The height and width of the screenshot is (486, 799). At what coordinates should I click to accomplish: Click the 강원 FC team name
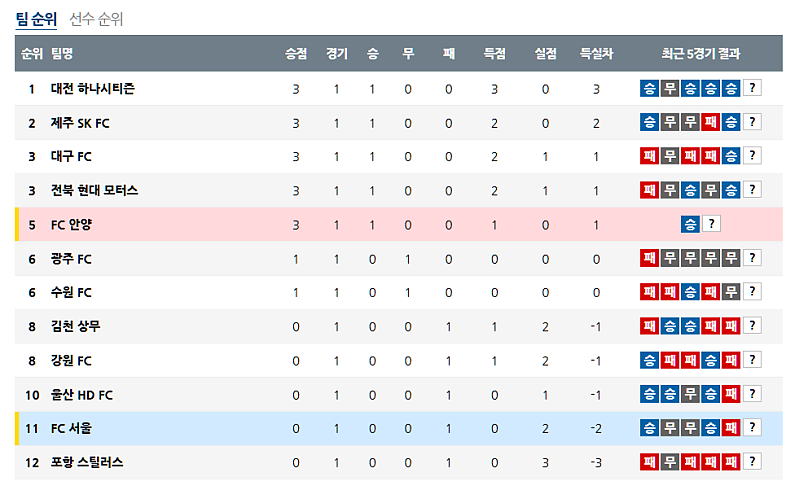(x=71, y=360)
